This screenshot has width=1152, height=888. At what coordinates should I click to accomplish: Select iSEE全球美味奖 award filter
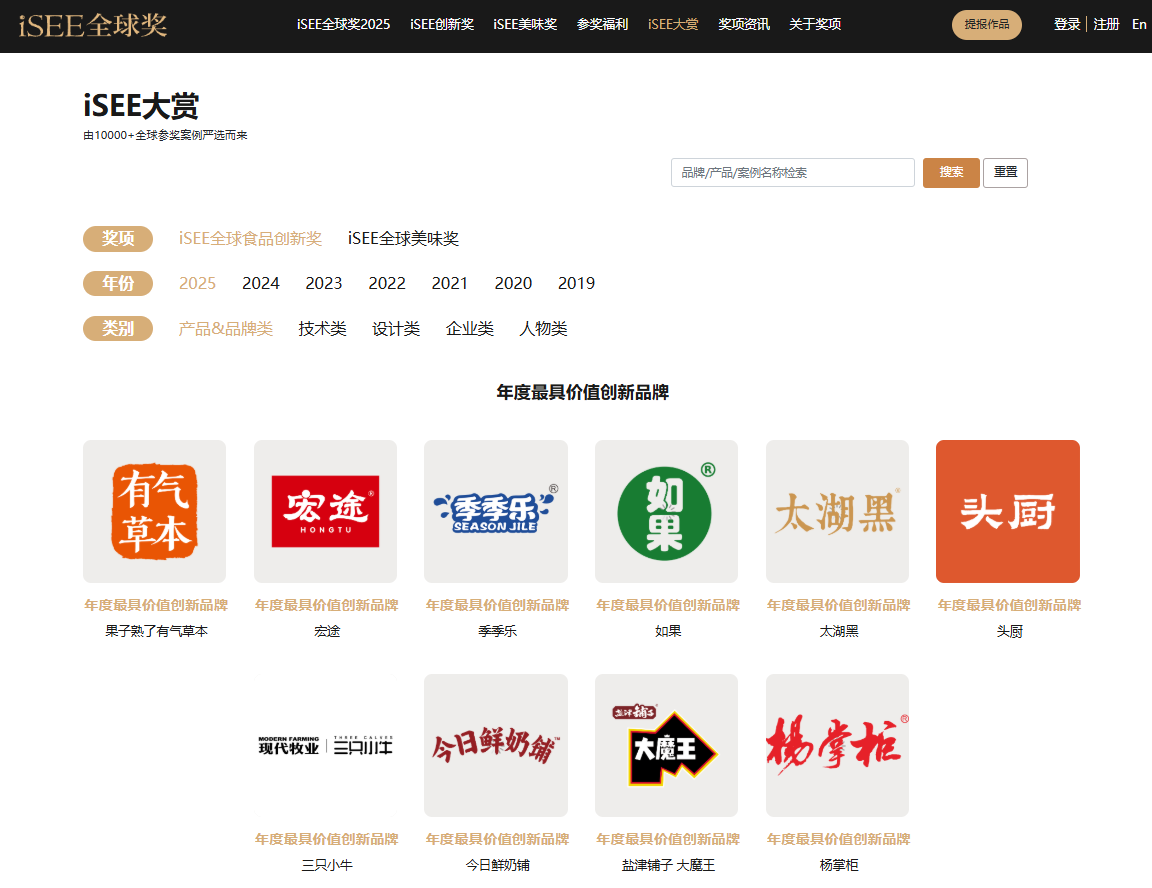(403, 239)
